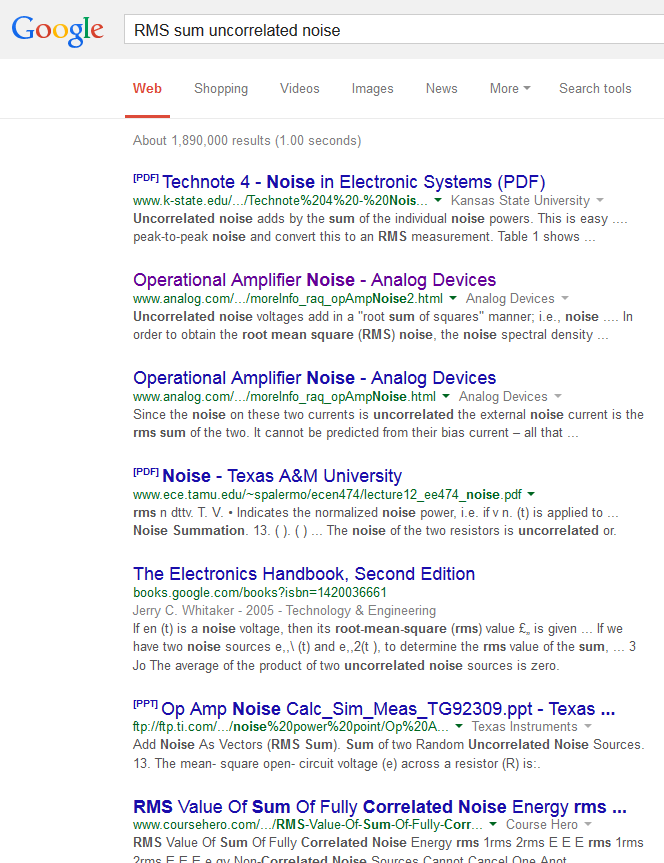Click the www.ece.tamu.edu URL text
The width and height of the screenshot is (664, 863).
(328, 494)
